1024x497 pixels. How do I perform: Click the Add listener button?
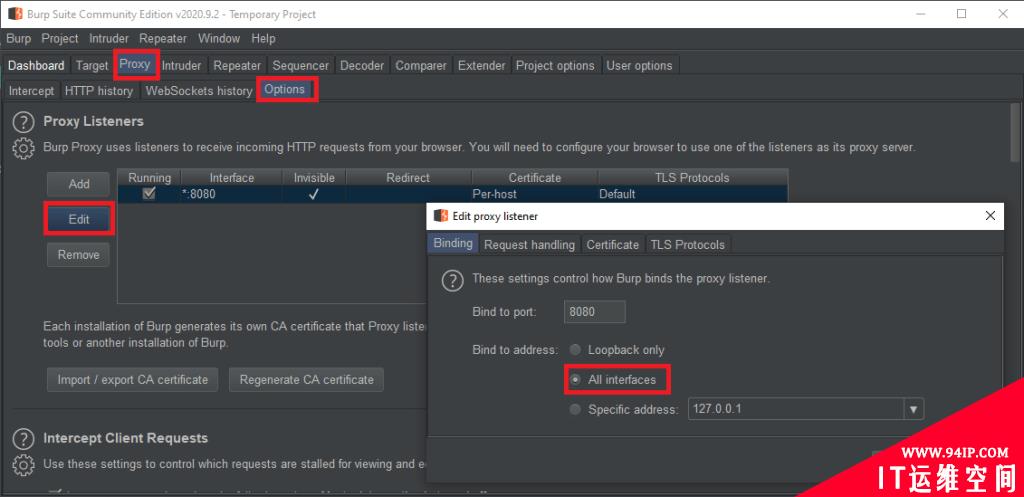coord(78,184)
